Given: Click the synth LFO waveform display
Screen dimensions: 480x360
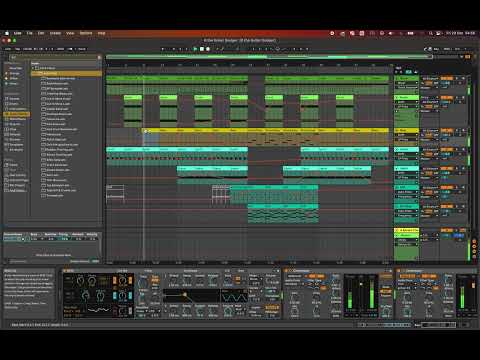Looking at the screenshot, I should [235, 296].
